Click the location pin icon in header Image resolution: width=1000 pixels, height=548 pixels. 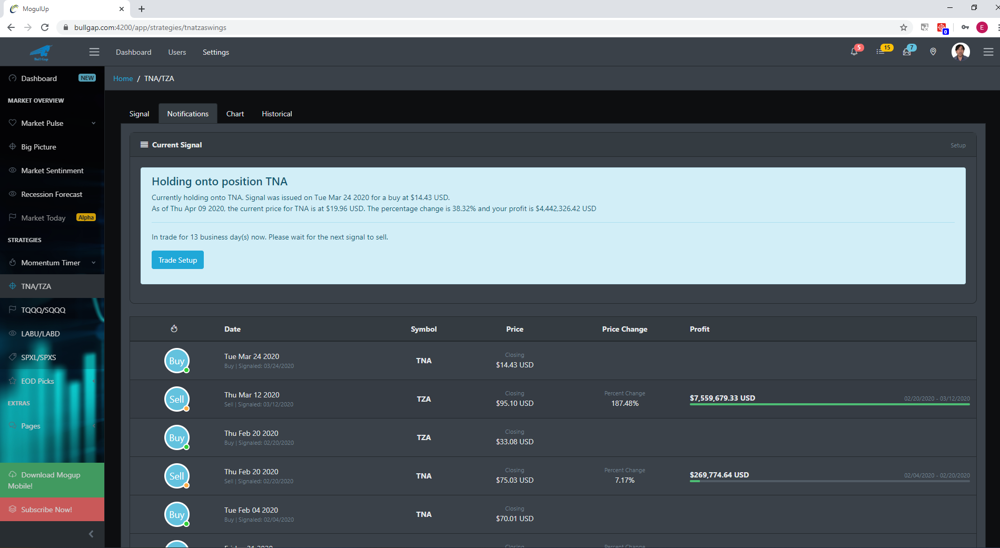[933, 52]
